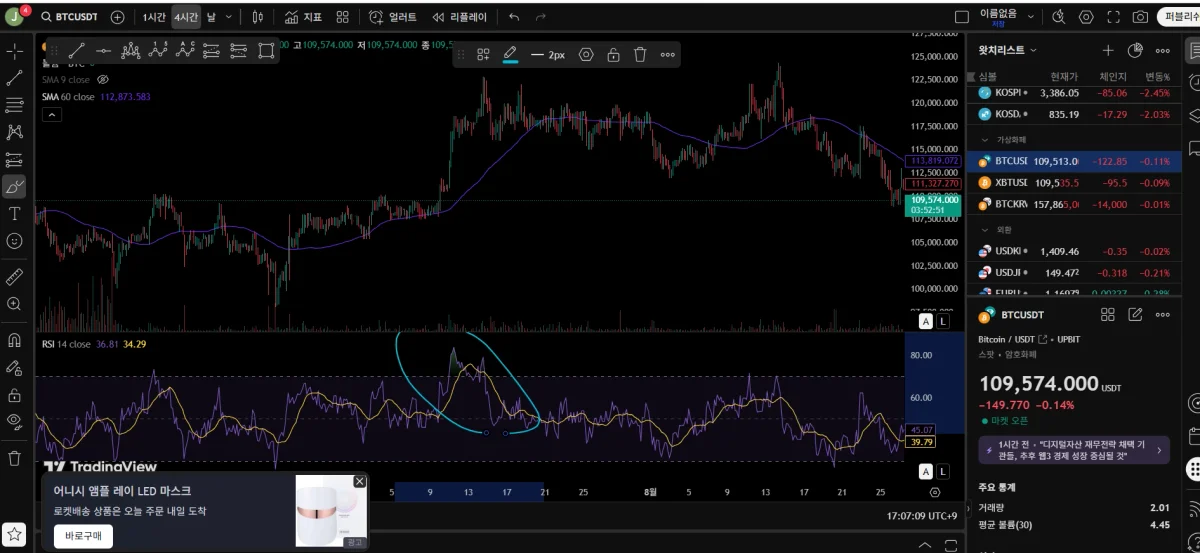Add symbol to watchlist with plus icon
Viewport: 1200px width, 553px height.
coord(1108,50)
